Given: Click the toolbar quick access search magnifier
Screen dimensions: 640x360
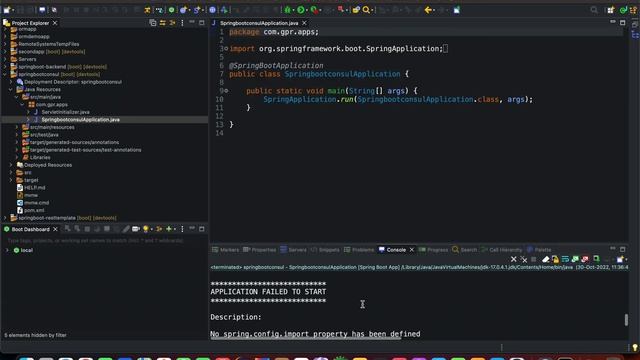Looking at the screenshot, I should [594, 10].
